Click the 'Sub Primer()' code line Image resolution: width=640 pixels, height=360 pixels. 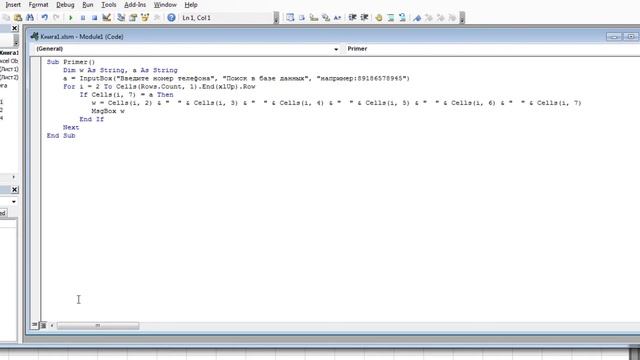71,62
